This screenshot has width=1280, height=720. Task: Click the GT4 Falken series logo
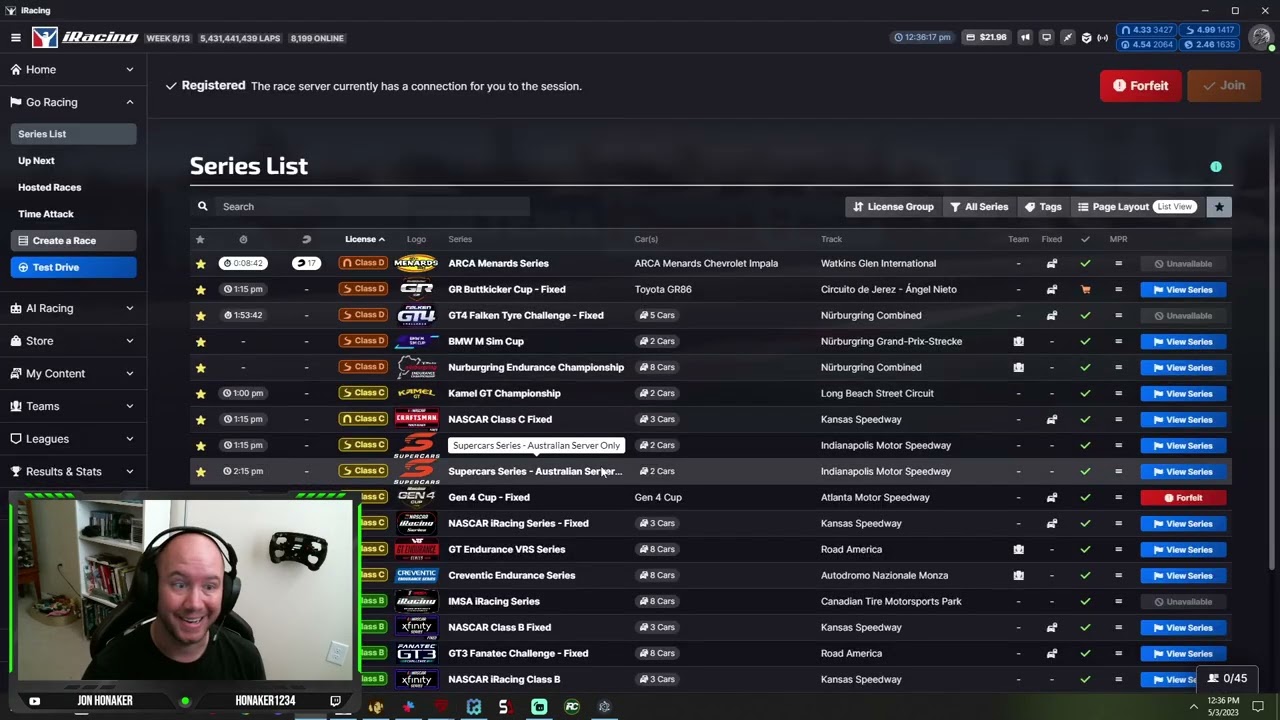[416, 316]
